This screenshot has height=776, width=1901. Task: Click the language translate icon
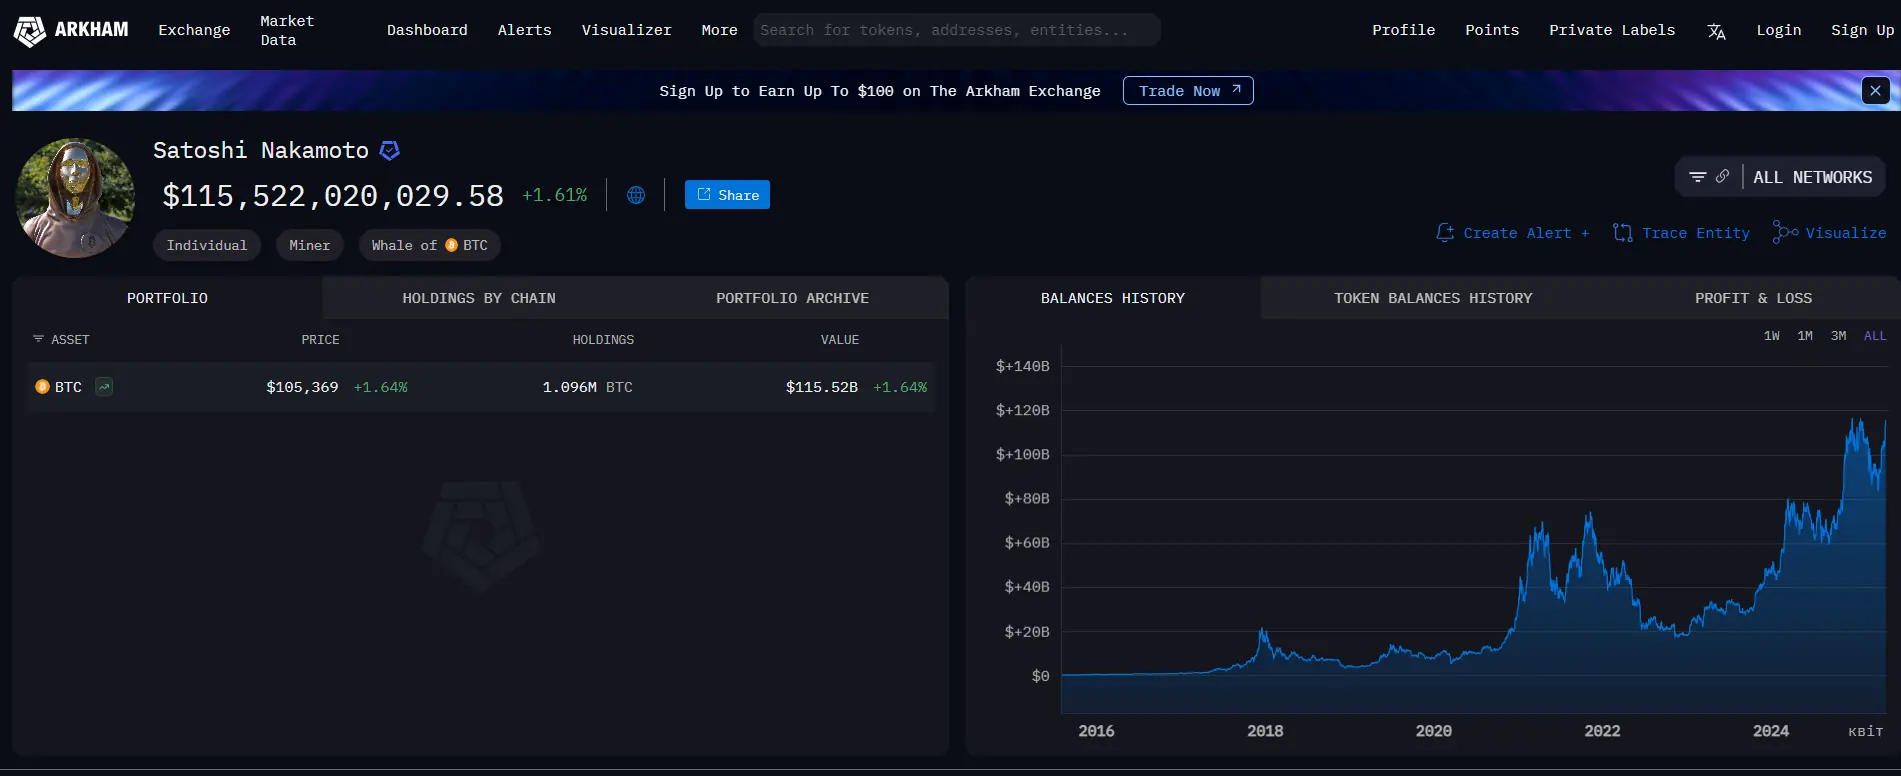click(x=1716, y=31)
